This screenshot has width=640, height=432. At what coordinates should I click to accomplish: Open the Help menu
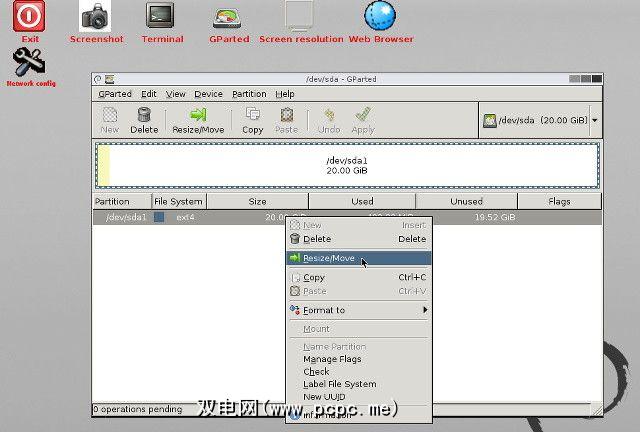click(x=284, y=94)
